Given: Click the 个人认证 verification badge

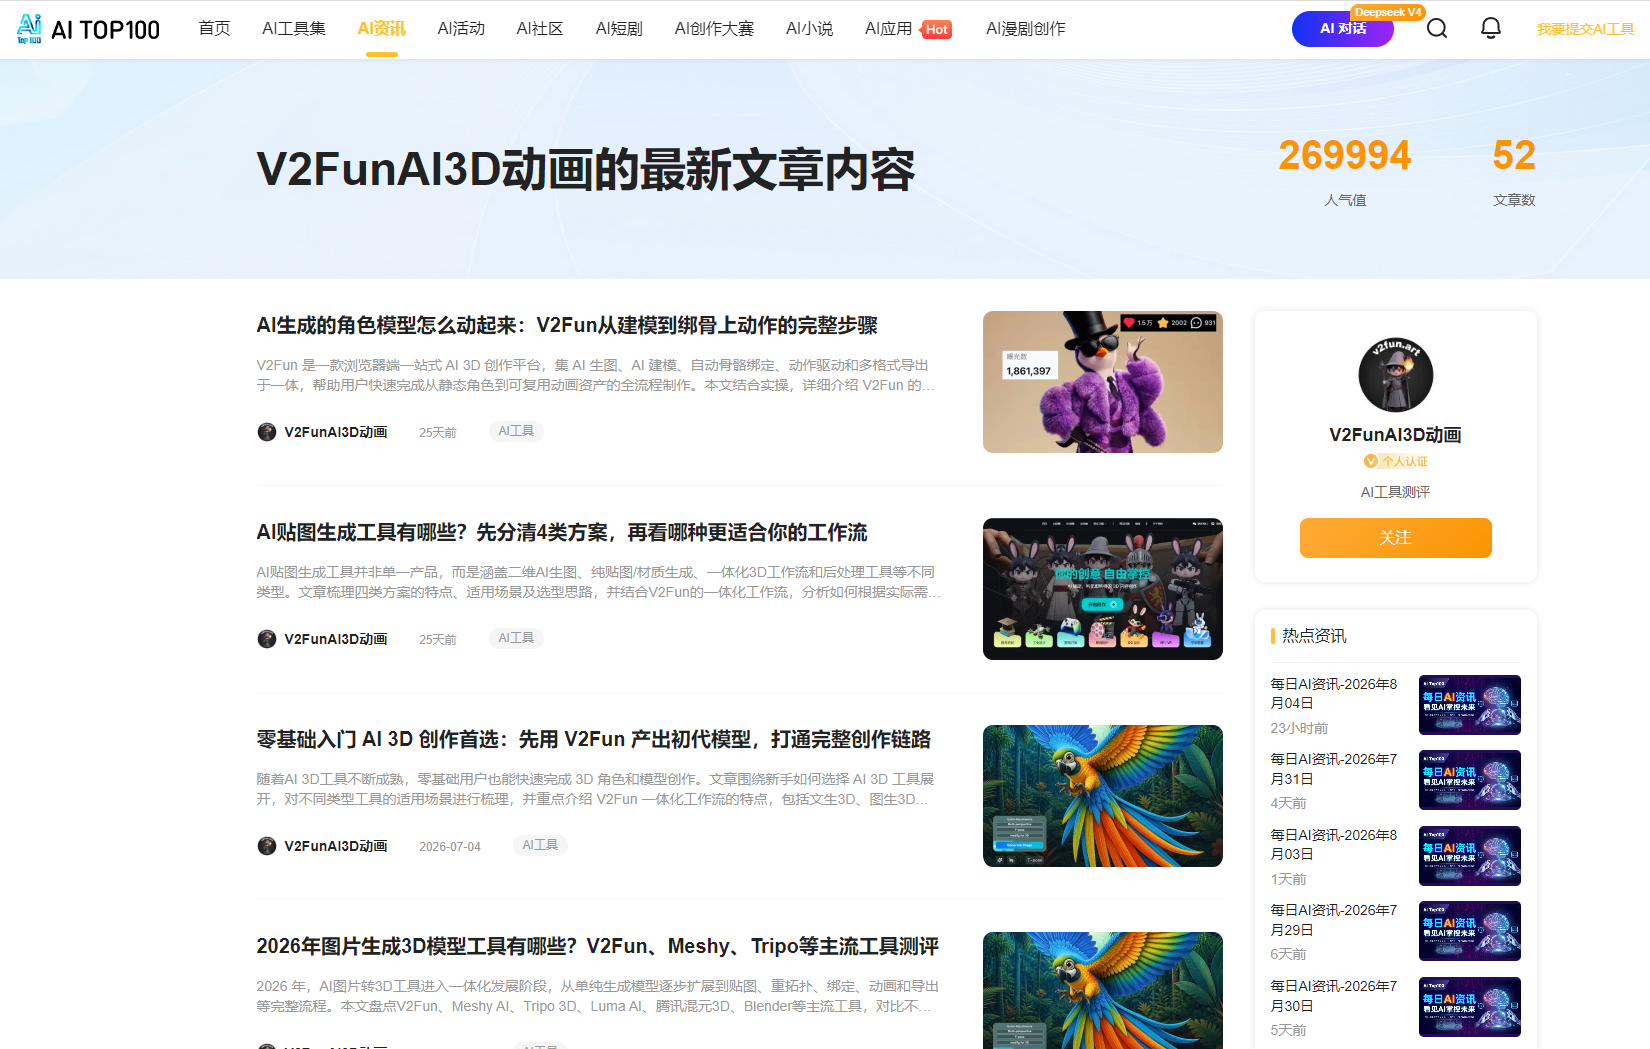Looking at the screenshot, I should pos(1396,461).
